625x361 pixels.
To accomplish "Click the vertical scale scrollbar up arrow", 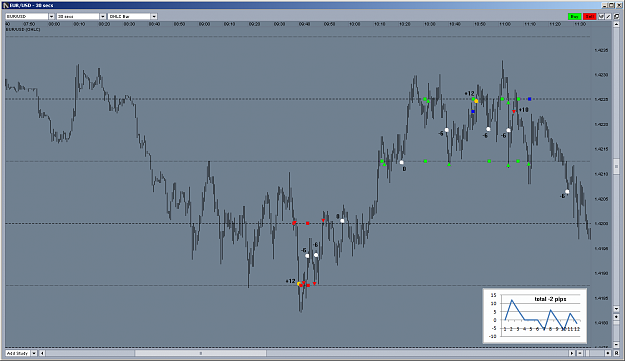I will pos(616,24).
